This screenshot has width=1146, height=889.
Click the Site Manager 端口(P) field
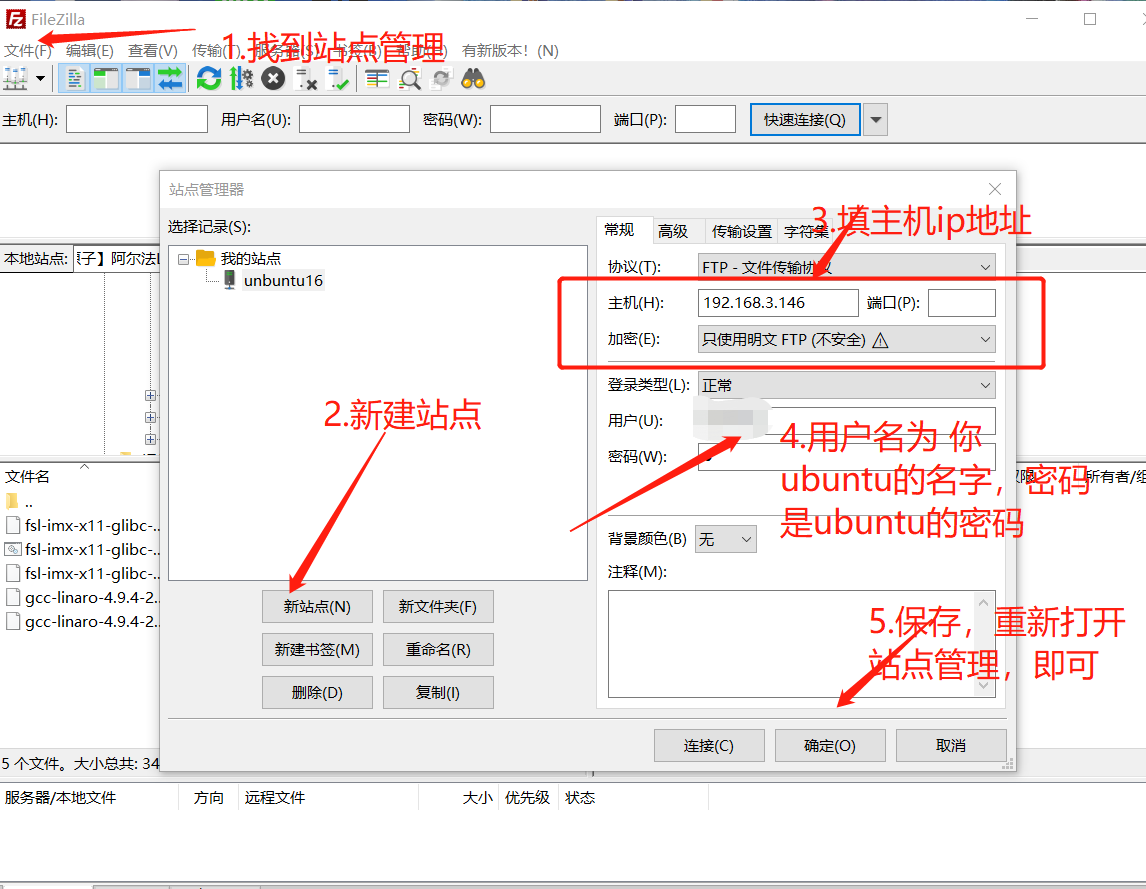point(962,303)
